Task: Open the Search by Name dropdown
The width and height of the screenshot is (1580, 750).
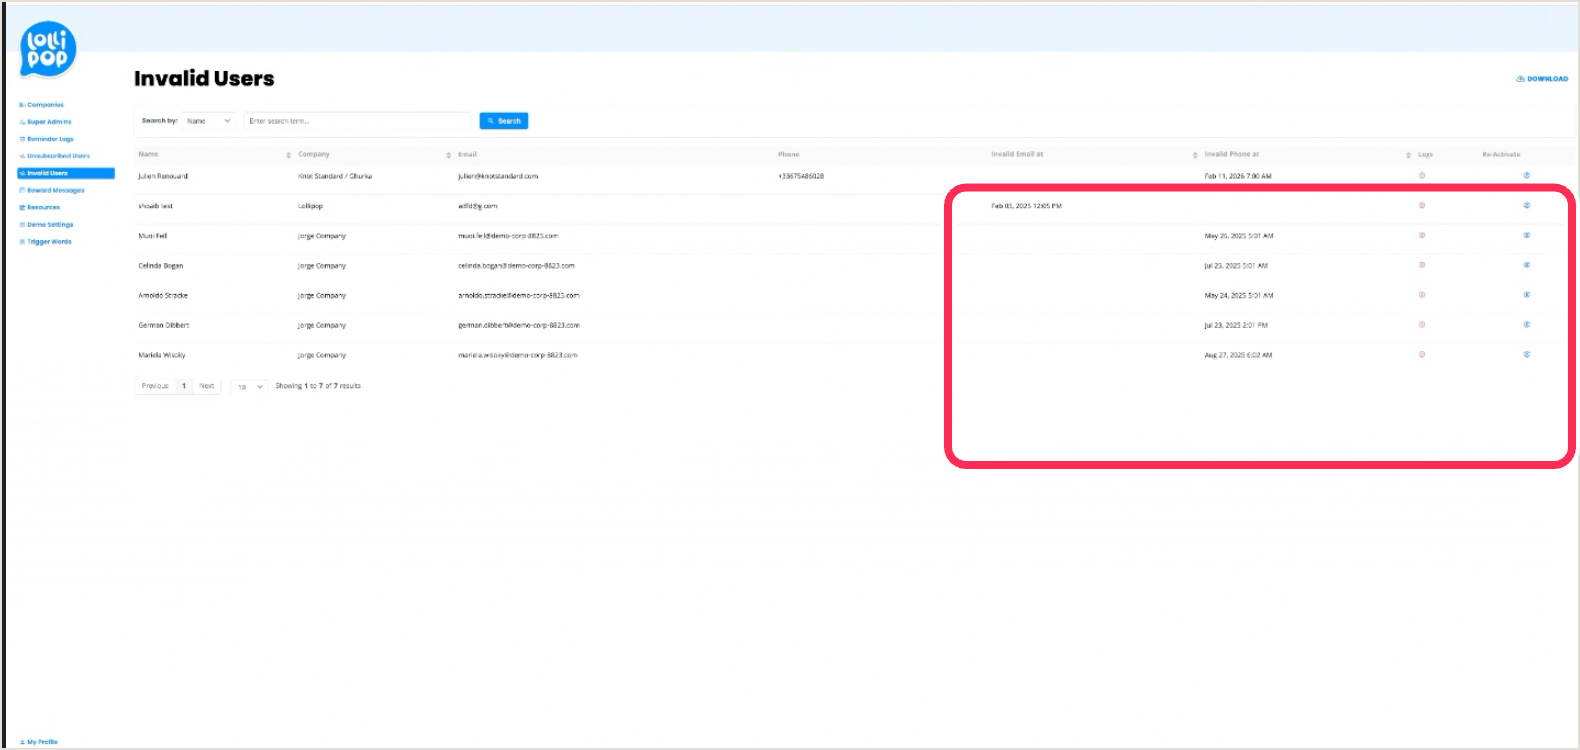Action: 209,121
